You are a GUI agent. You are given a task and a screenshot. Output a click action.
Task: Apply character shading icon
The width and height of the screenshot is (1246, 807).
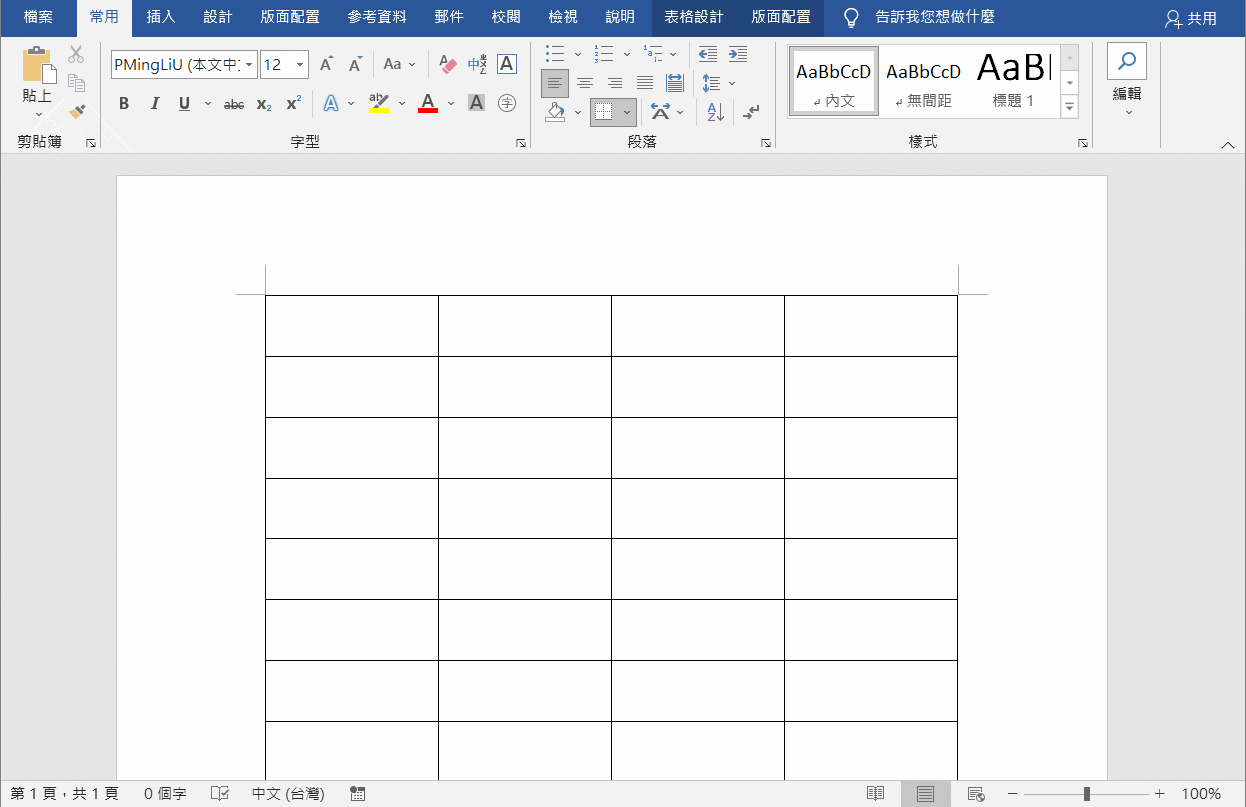pos(476,103)
